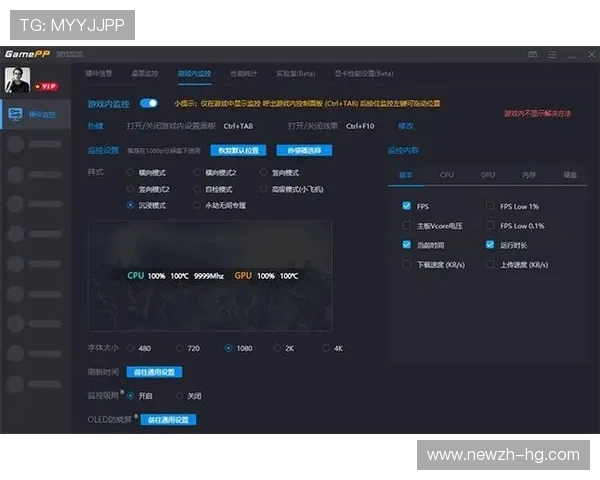
Task: Select the 横向模式 style radio
Action: (130, 173)
